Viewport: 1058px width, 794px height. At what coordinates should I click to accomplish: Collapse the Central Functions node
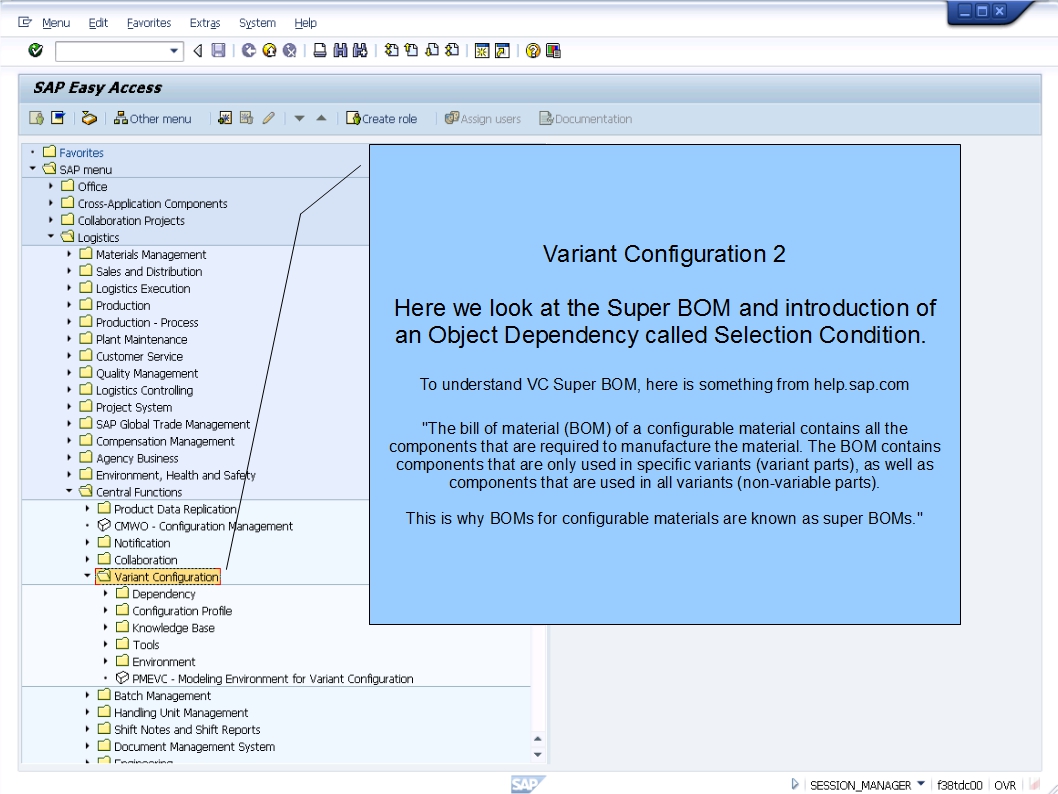click(69, 491)
